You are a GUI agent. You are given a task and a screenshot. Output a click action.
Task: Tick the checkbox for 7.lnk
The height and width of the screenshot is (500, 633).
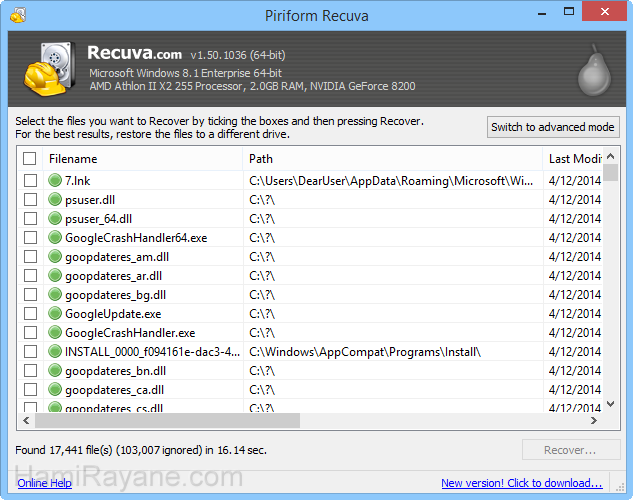[x=30, y=180]
